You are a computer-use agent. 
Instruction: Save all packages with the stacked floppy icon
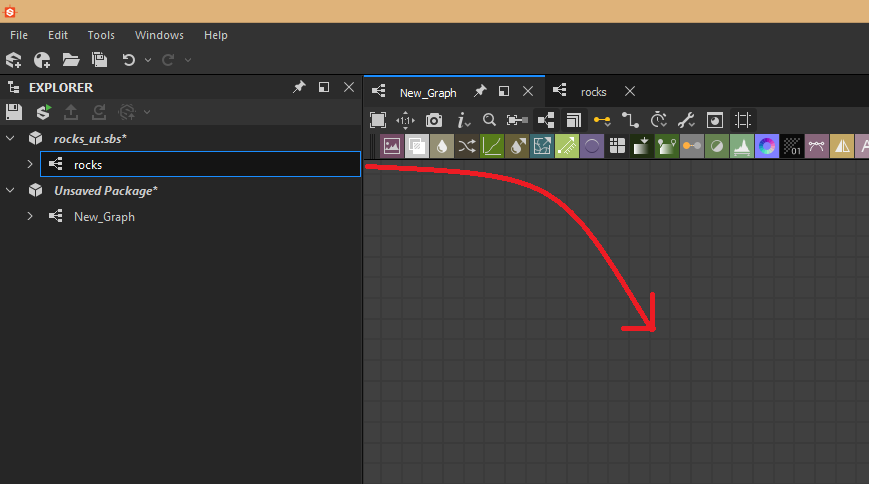pos(100,60)
